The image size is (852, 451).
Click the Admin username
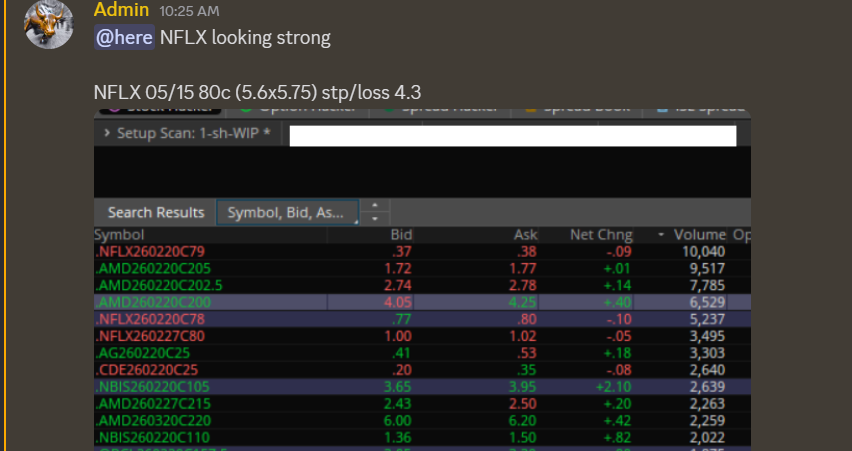121,10
